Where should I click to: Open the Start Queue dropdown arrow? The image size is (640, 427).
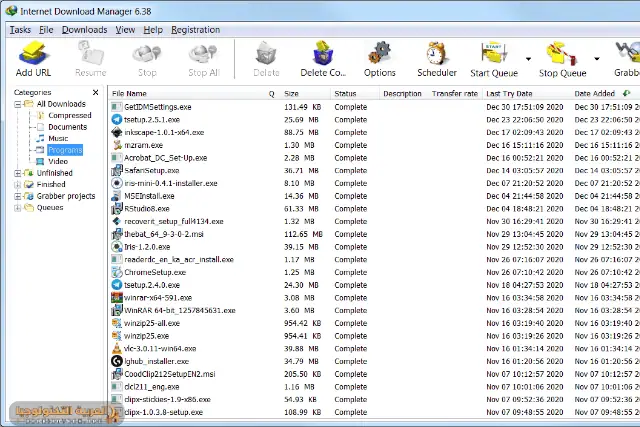click(528, 59)
